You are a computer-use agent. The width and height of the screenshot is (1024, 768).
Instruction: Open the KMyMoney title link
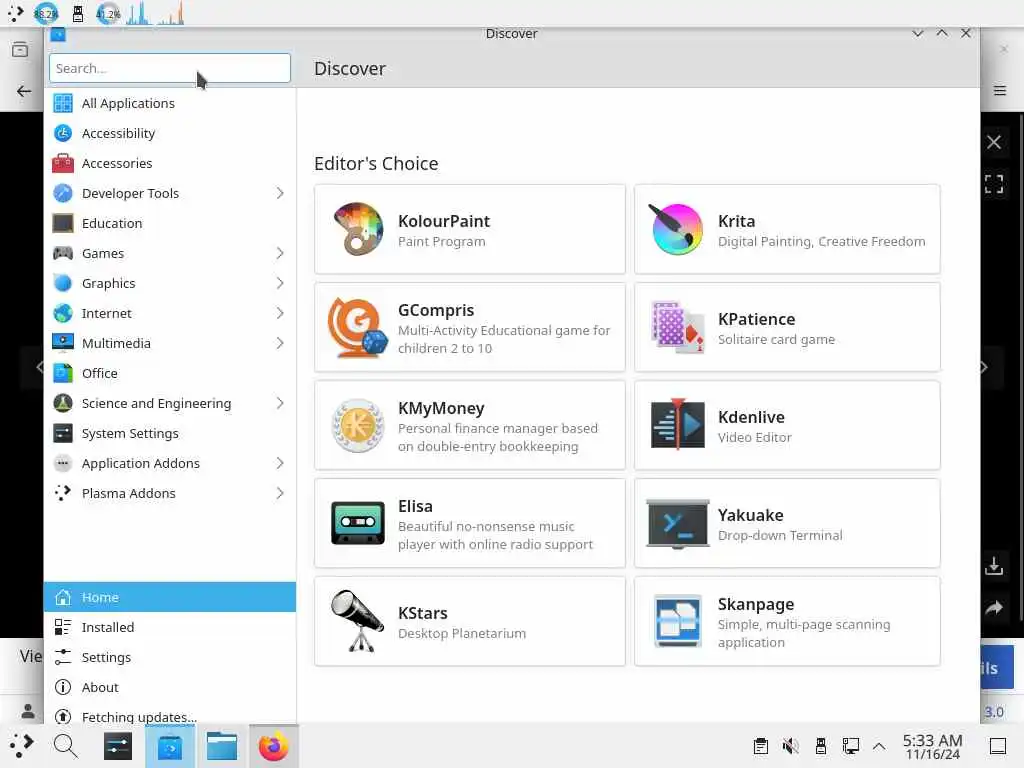click(441, 409)
